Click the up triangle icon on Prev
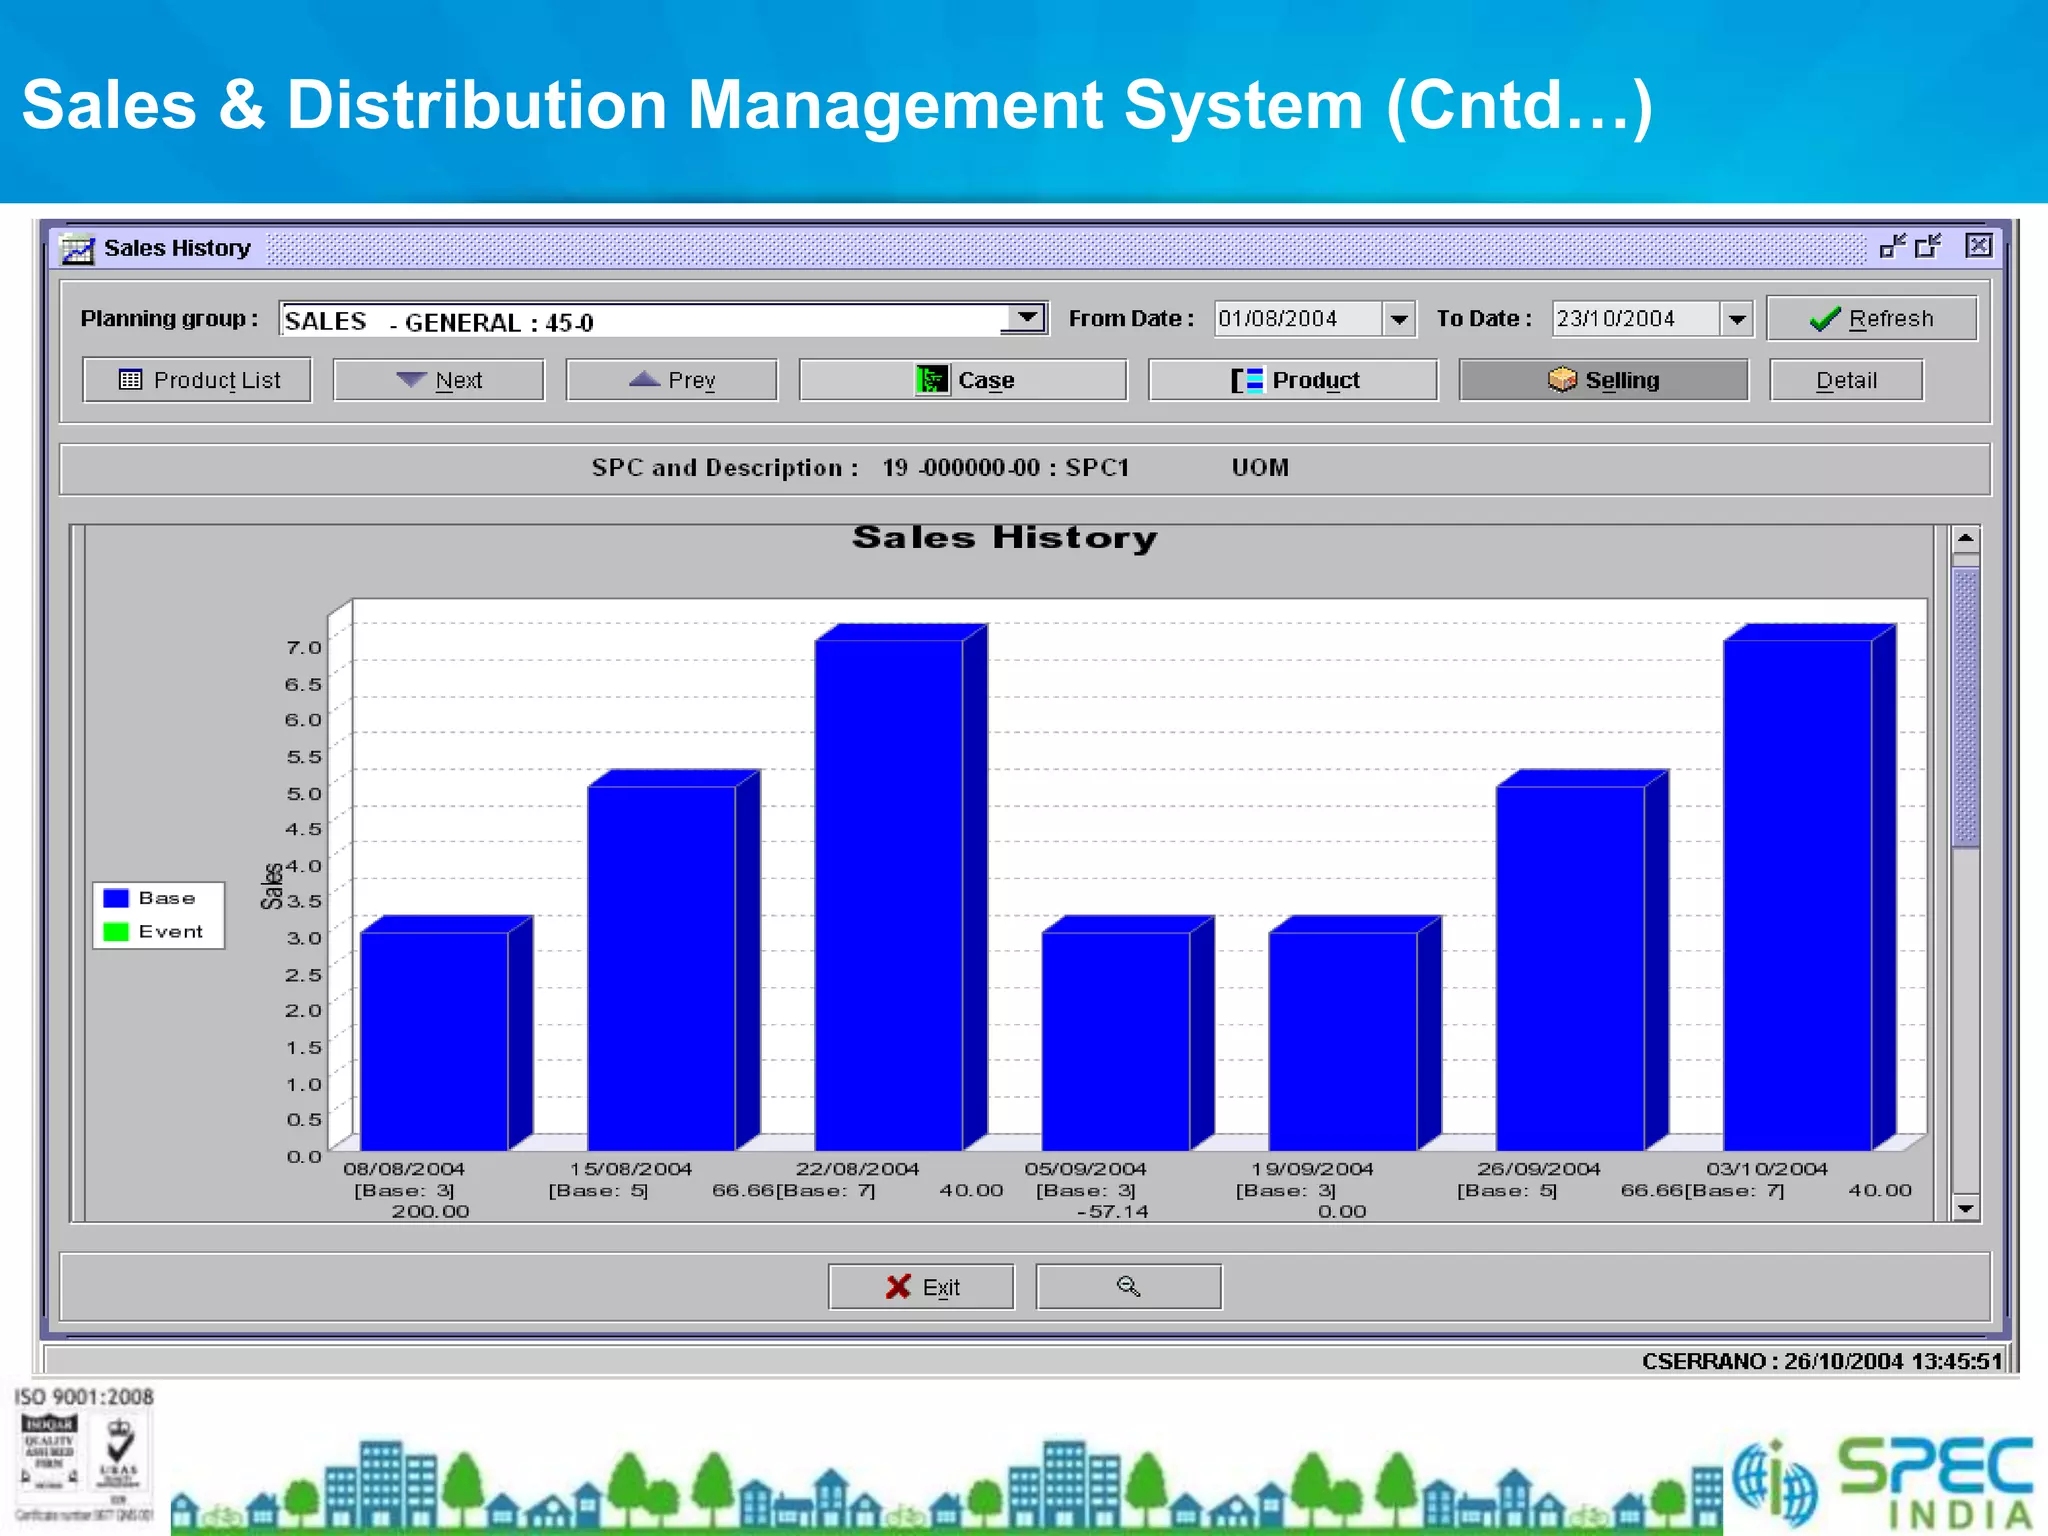Viewport: 2048px width, 1536px height. point(644,379)
